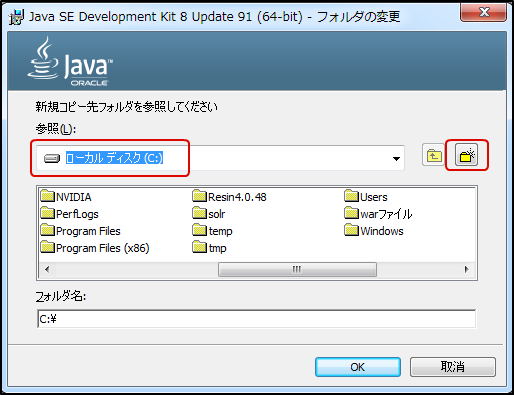Select the Program Files (x86) folder
The image size is (514, 395).
click(x=95, y=248)
